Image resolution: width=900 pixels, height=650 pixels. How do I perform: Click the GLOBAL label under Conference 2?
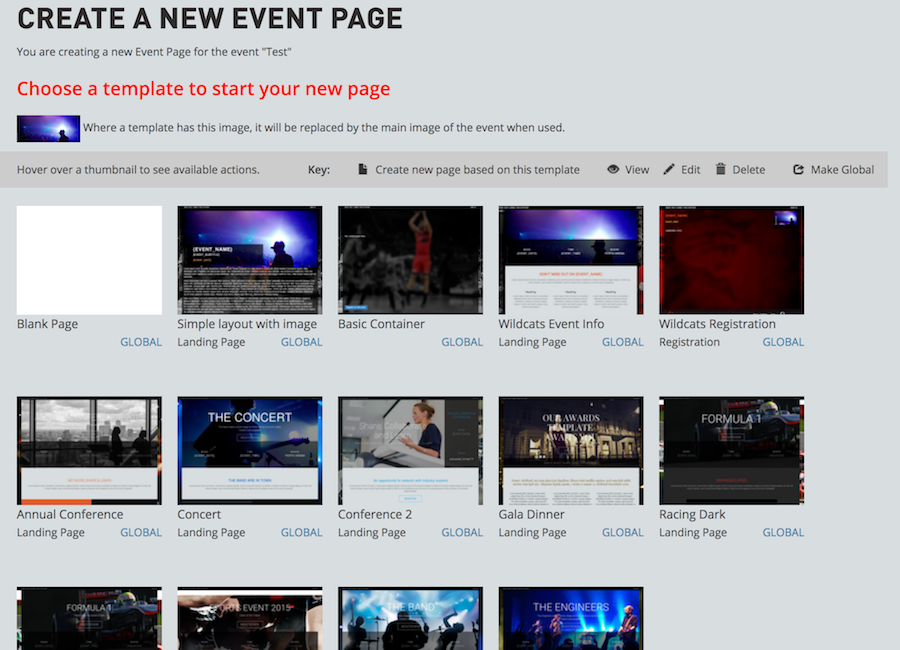click(x=462, y=532)
